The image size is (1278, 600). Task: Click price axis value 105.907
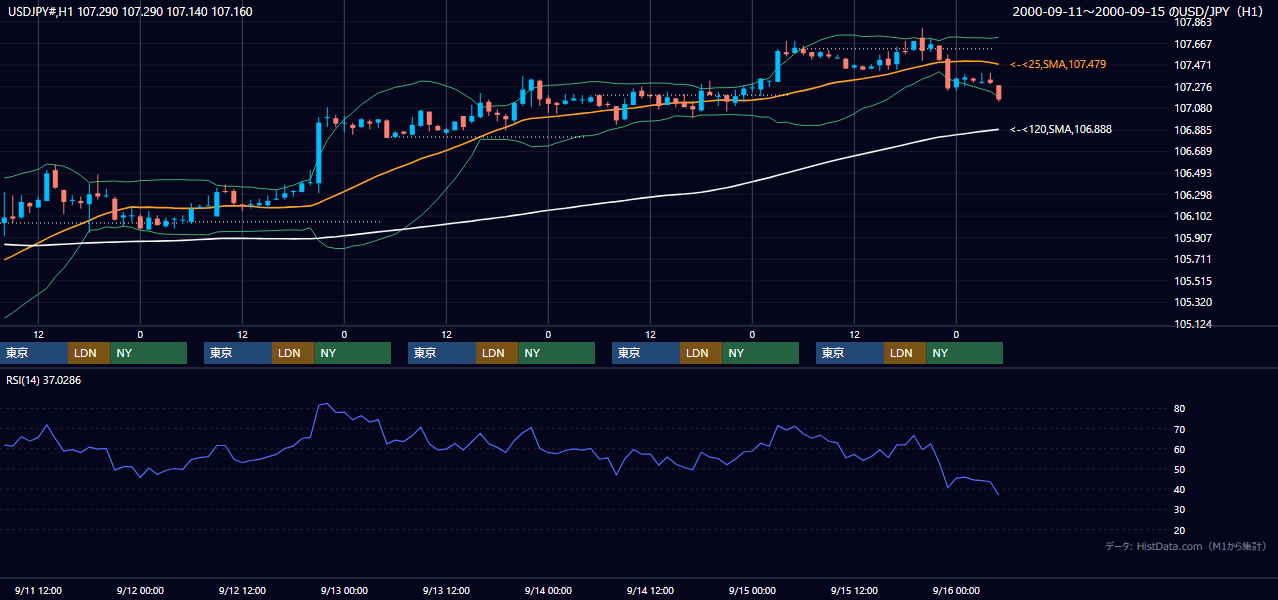1192,238
